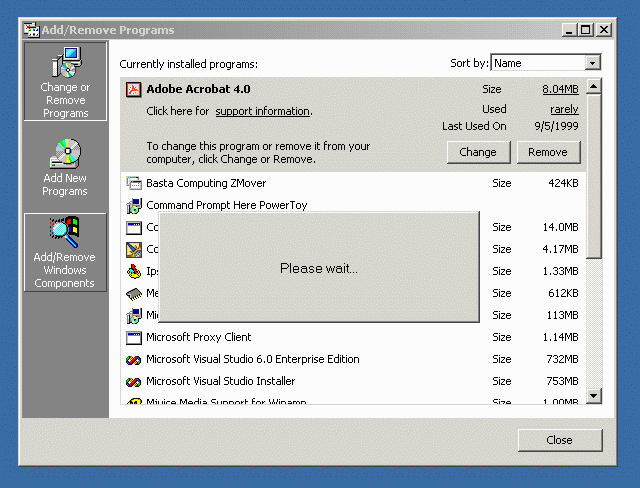Viewport: 640px width, 488px height.
Task: Click the program list scroll down arrow
Action: click(x=594, y=396)
